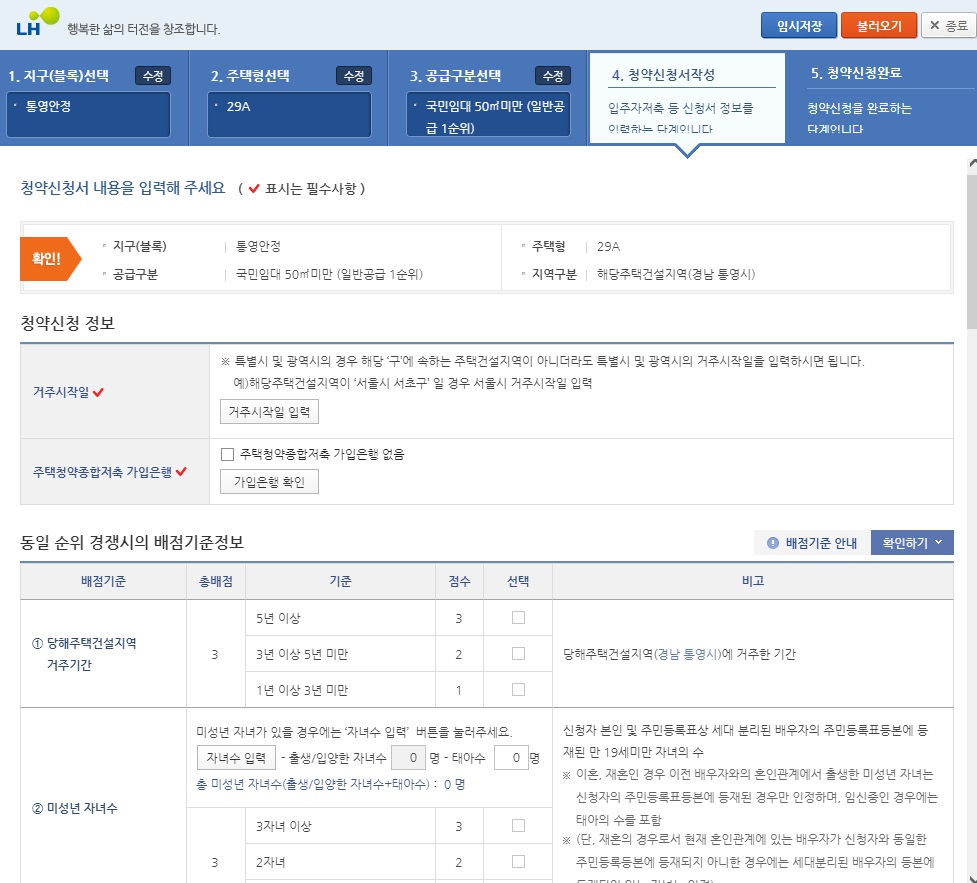Image resolution: width=977 pixels, height=883 pixels.
Task: Check the 5년 이상 residence period option
Action: click(517, 617)
